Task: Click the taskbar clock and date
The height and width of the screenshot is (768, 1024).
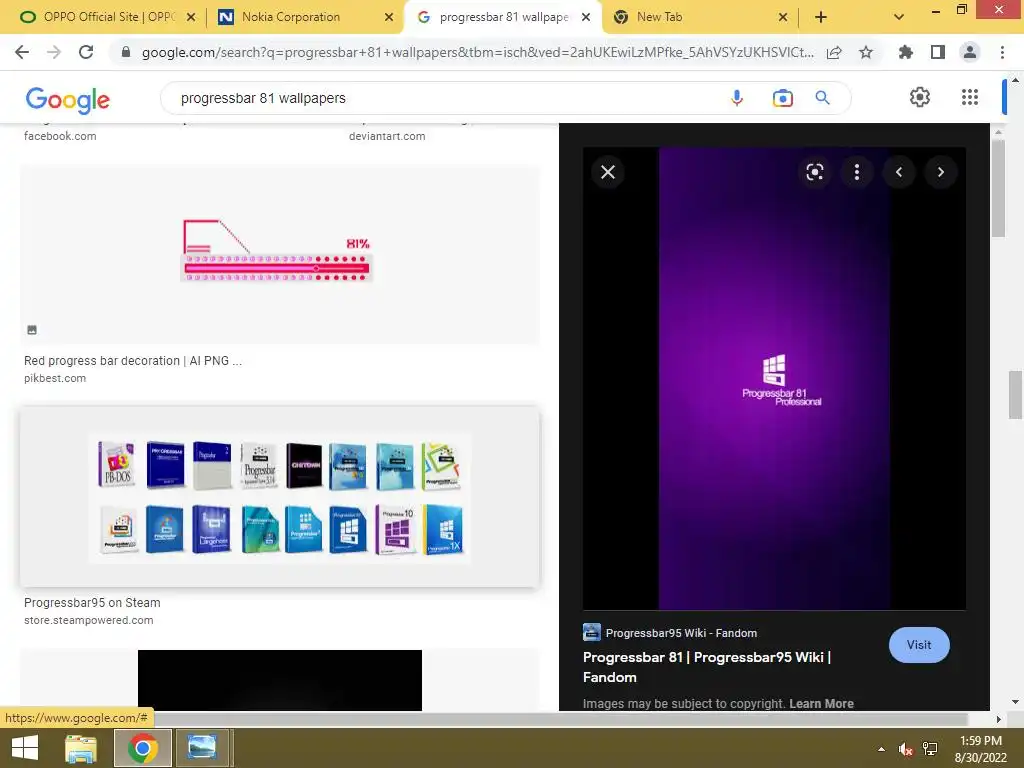Action: 980,749
